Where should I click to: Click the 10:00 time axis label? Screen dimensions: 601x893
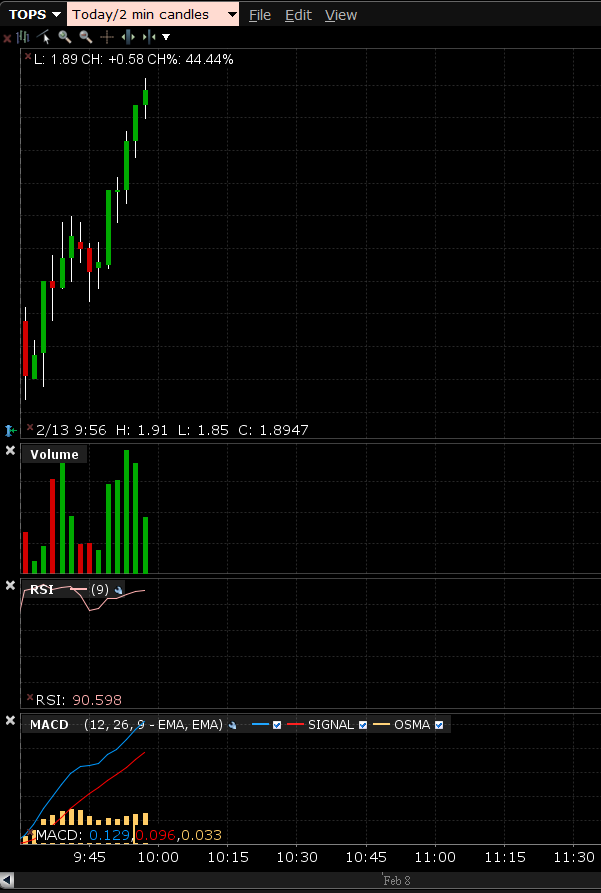pyautogui.click(x=158, y=857)
